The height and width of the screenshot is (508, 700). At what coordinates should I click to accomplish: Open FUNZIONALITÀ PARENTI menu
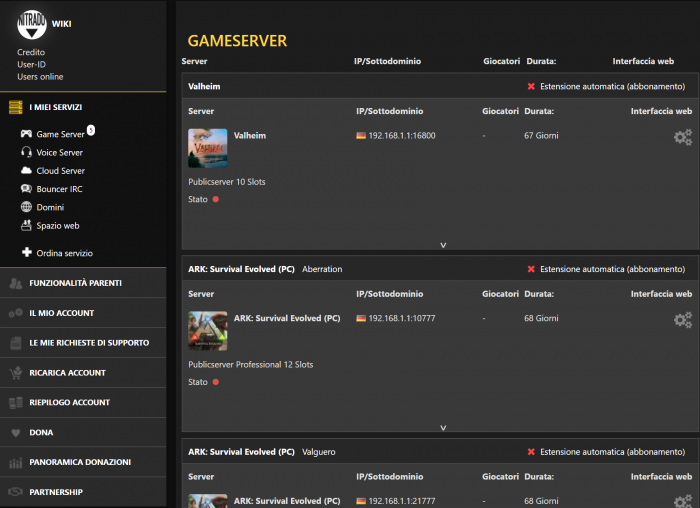coord(75,283)
